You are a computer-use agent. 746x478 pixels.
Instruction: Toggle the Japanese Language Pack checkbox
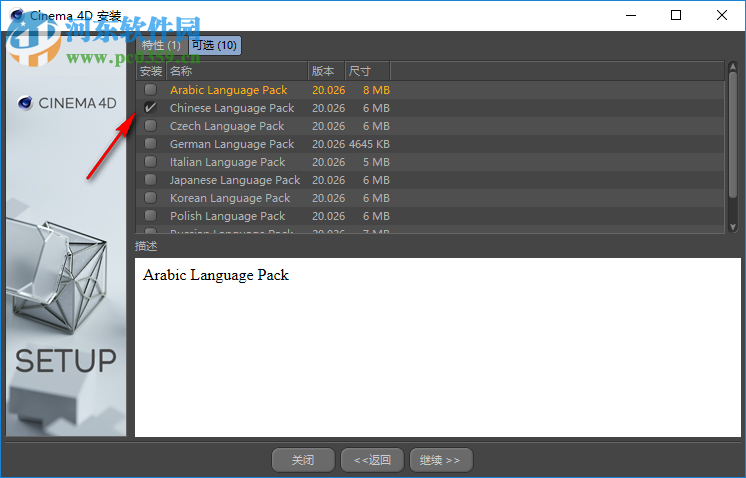(150, 180)
